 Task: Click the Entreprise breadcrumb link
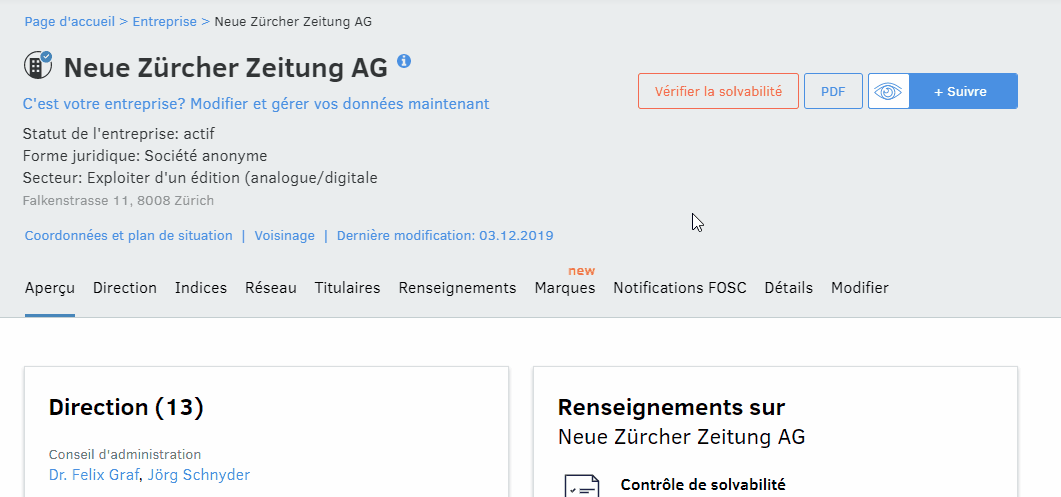[165, 21]
